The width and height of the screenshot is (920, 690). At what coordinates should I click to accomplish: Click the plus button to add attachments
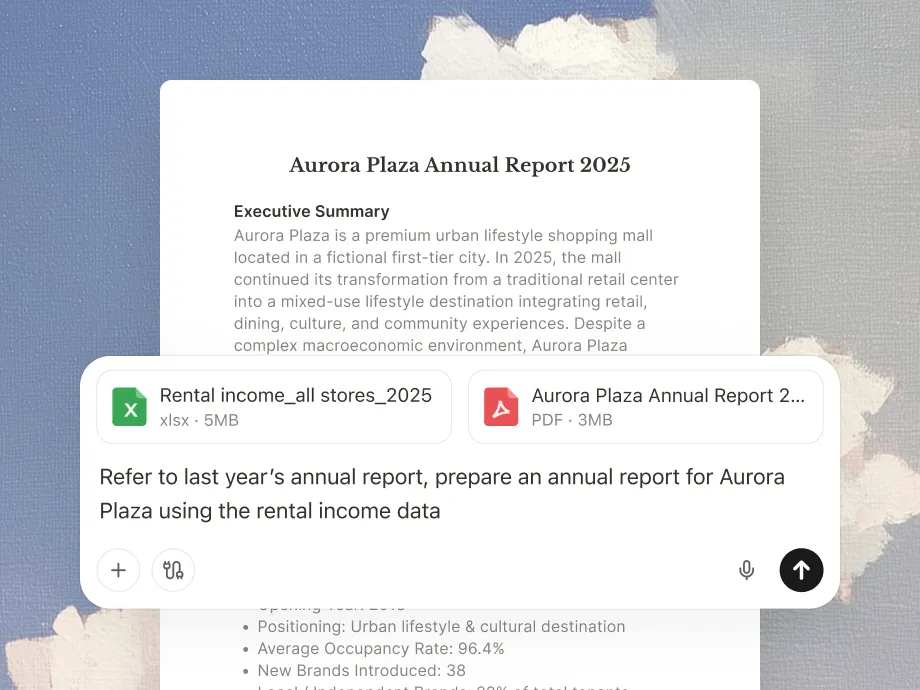pyautogui.click(x=118, y=570)
